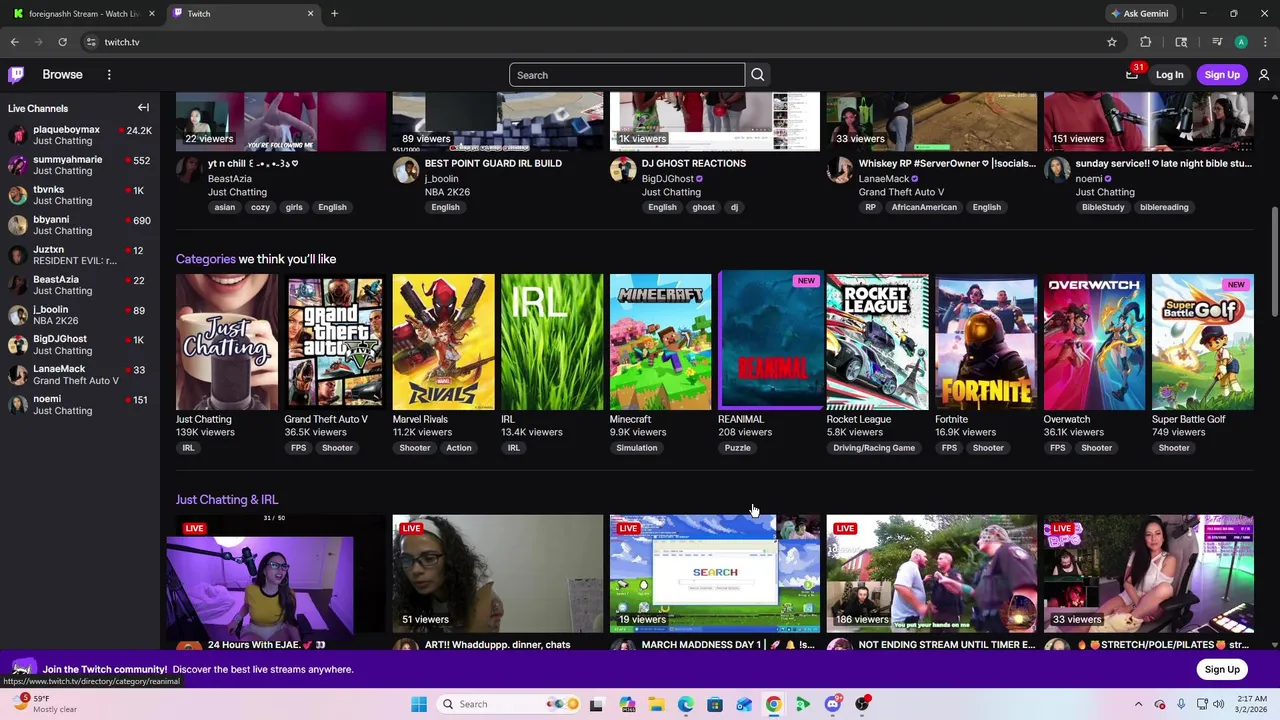
Task: Open bbyanni channel in sidebar
Action: 80,225
